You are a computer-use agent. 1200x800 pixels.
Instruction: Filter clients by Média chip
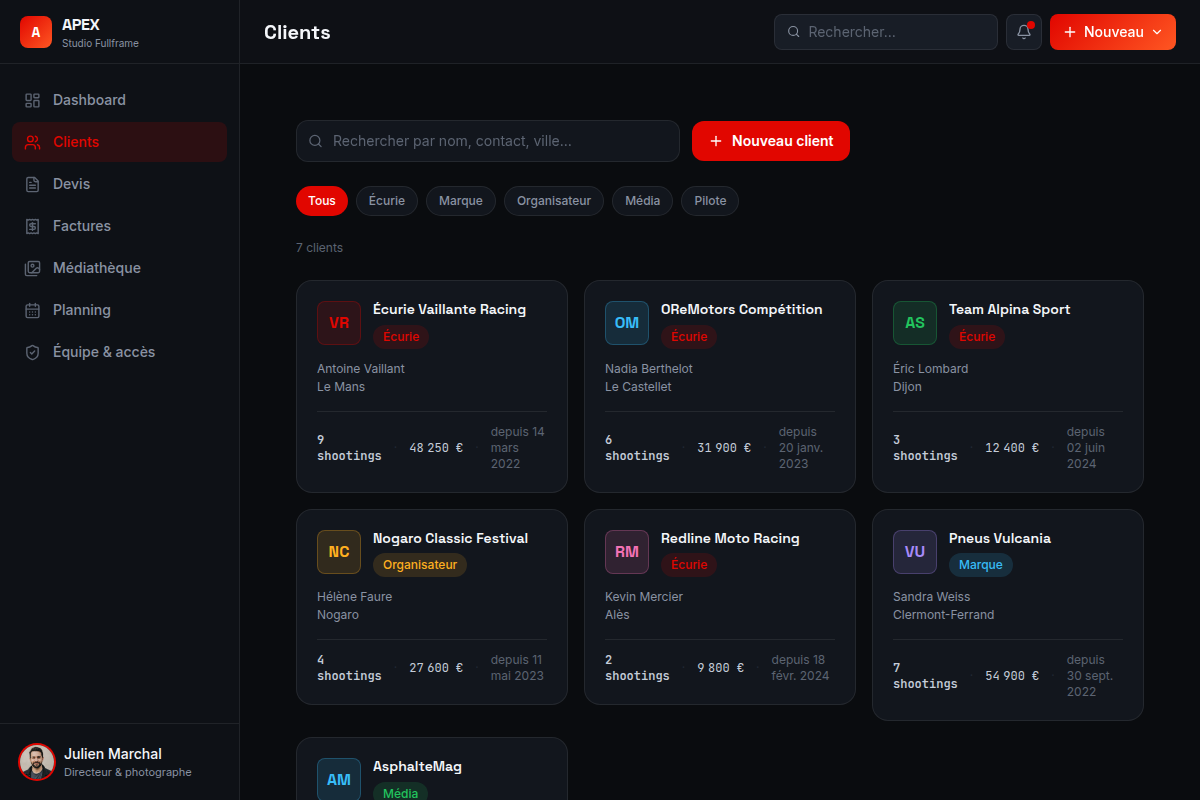pos(643,201)
